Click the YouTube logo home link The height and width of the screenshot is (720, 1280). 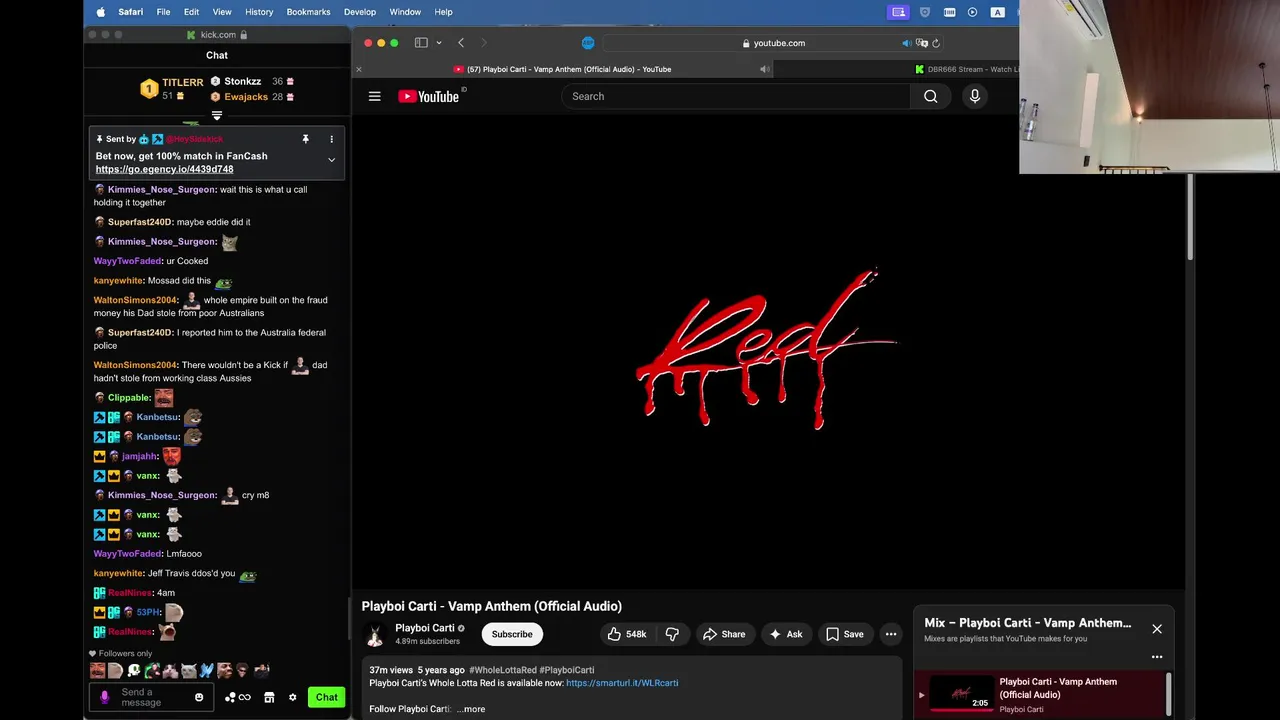429,96
